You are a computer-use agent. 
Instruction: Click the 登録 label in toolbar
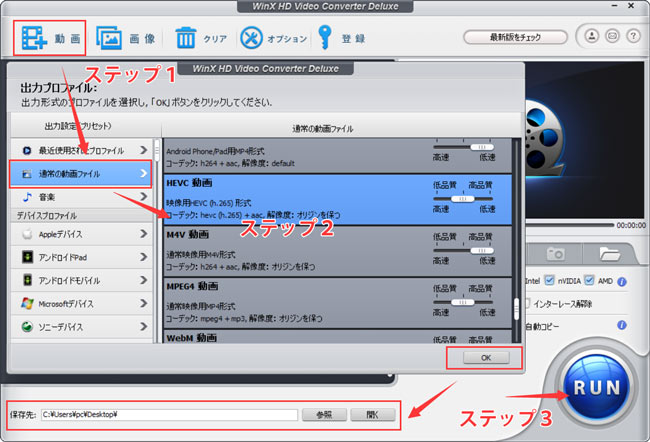click(353, 39)
